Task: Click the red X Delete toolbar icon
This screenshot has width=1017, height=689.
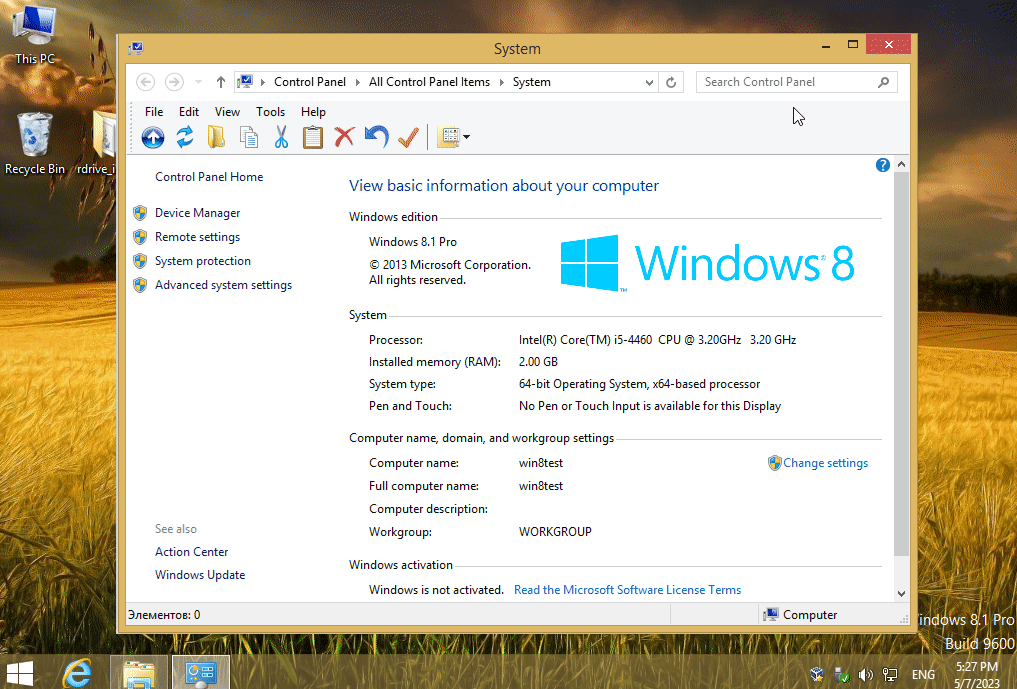Action: tap(344, 137)
